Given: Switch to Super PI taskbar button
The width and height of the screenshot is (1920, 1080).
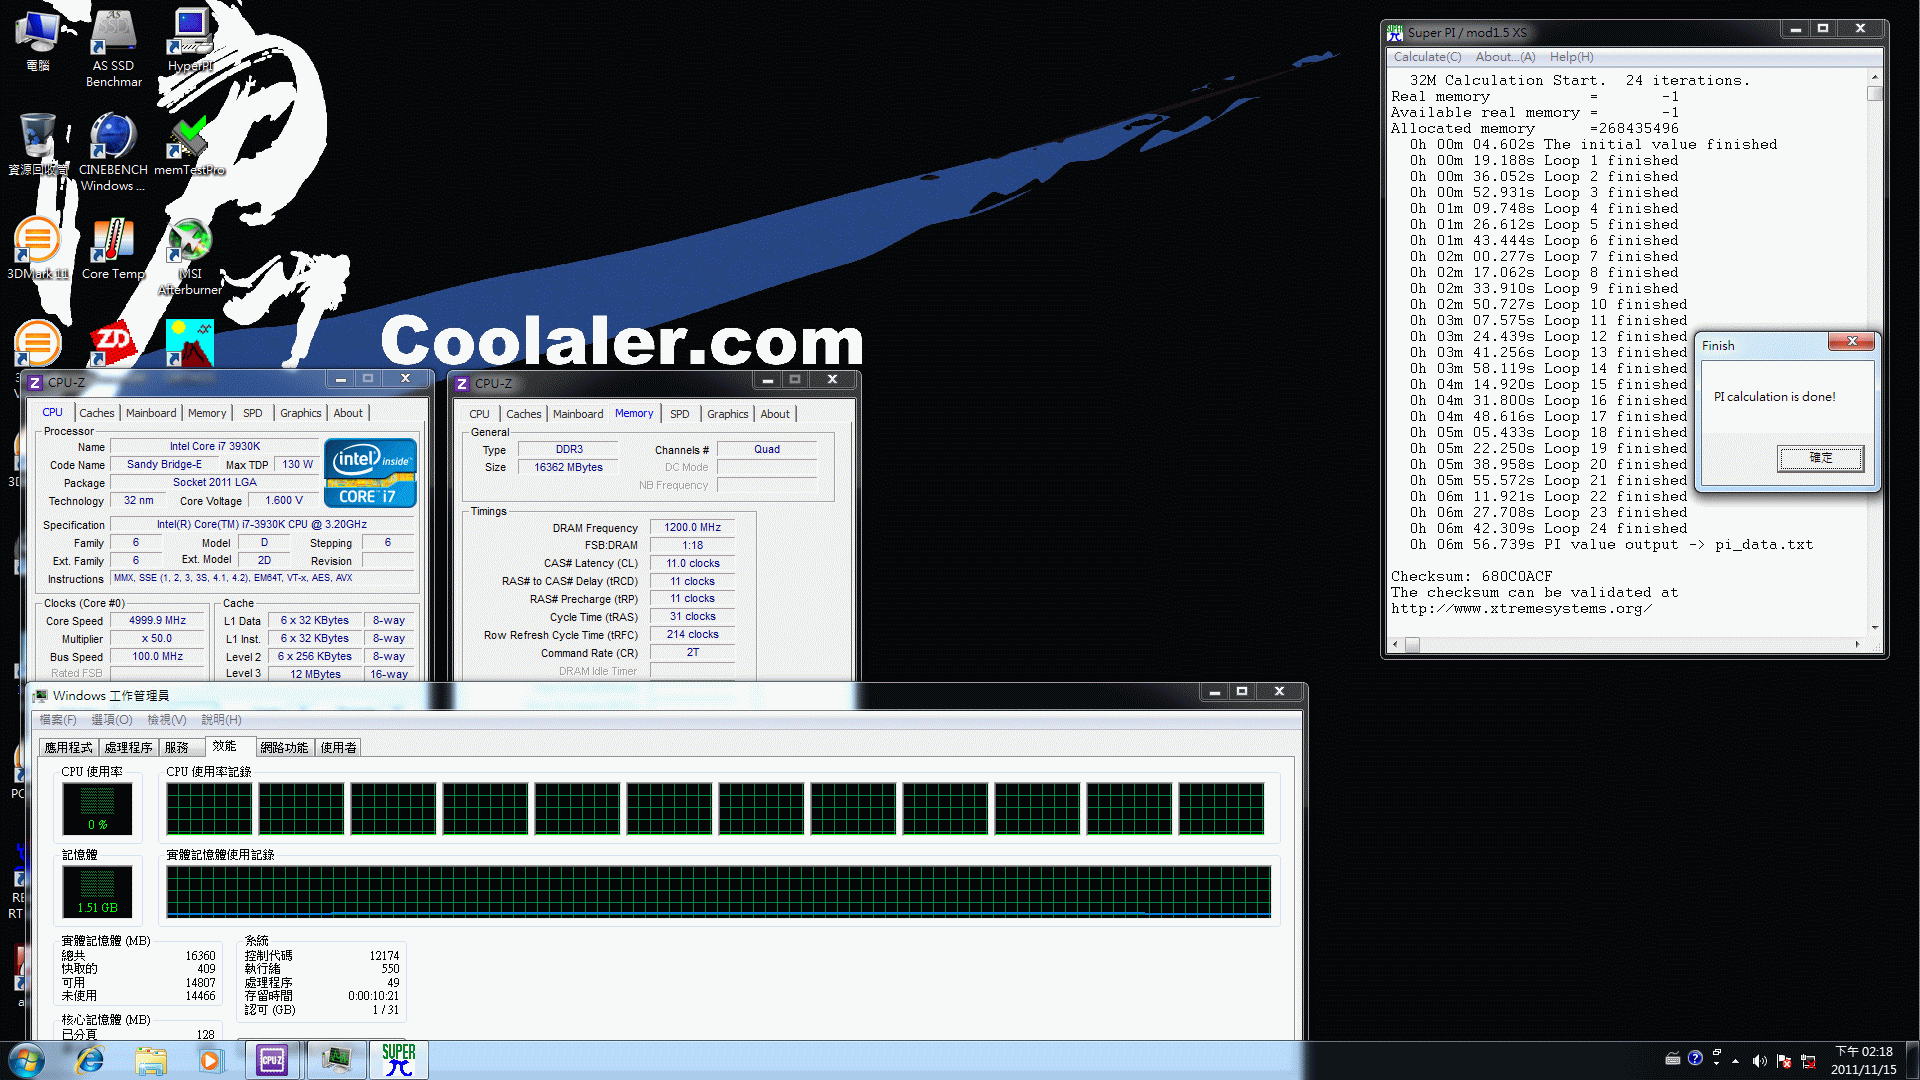Looking at the screenshot, I should click(399, 1060).
